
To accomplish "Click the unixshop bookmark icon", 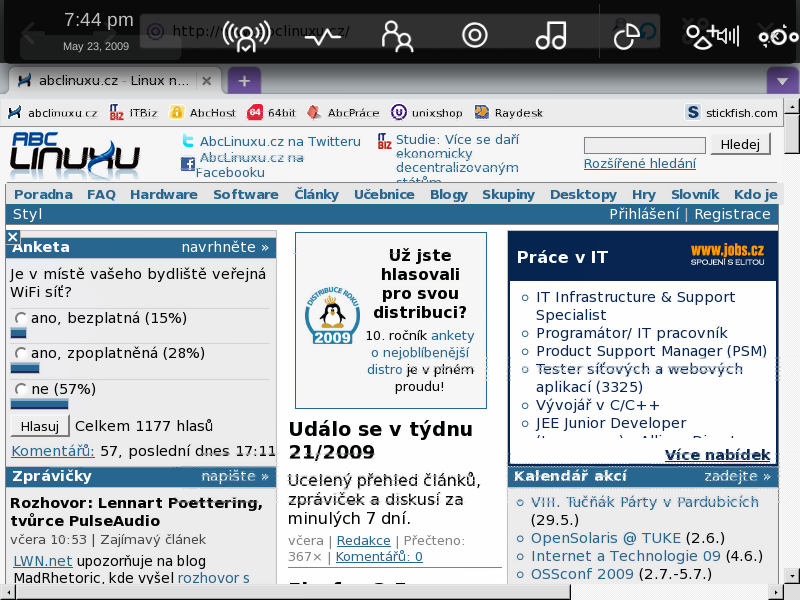I will [398, 112].
